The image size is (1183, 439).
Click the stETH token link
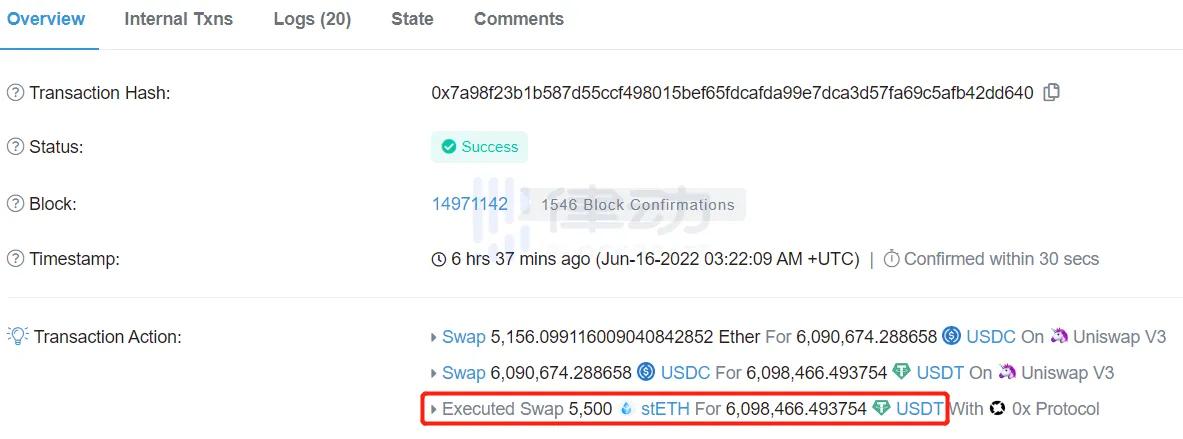tap(665, 410)
